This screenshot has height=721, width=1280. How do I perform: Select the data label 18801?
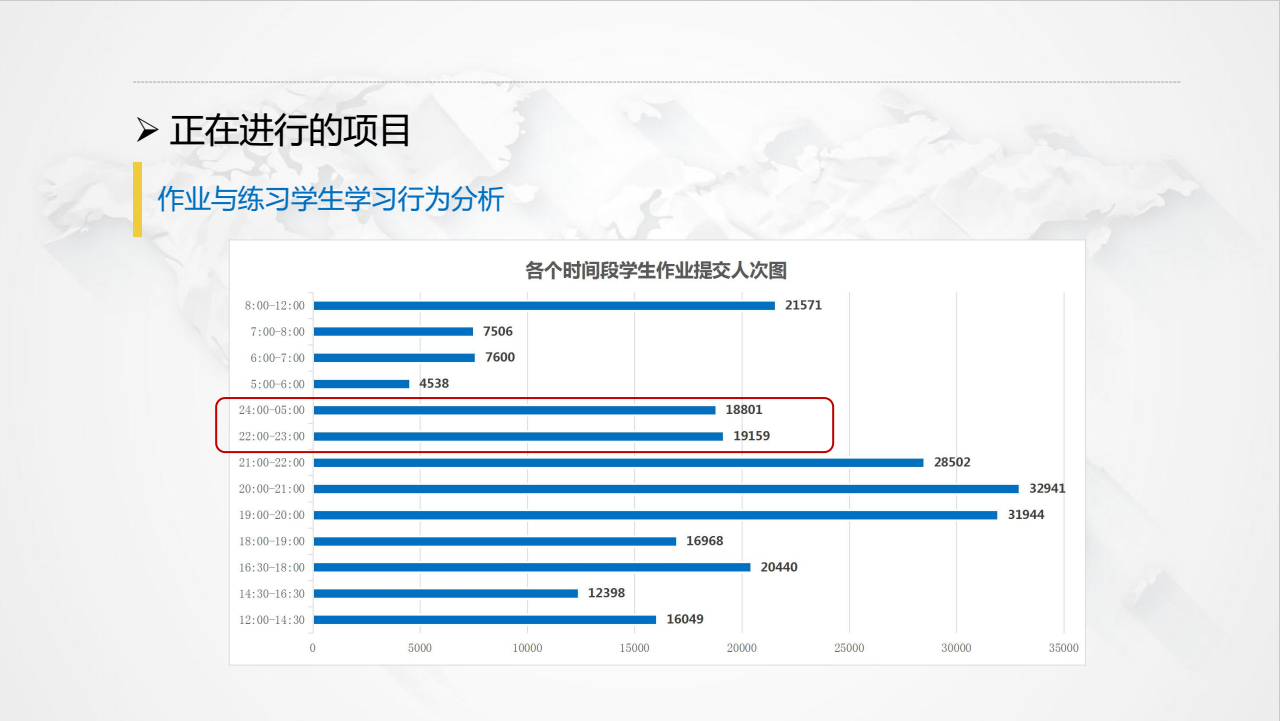pyautogui.click(x=744, y=410)
